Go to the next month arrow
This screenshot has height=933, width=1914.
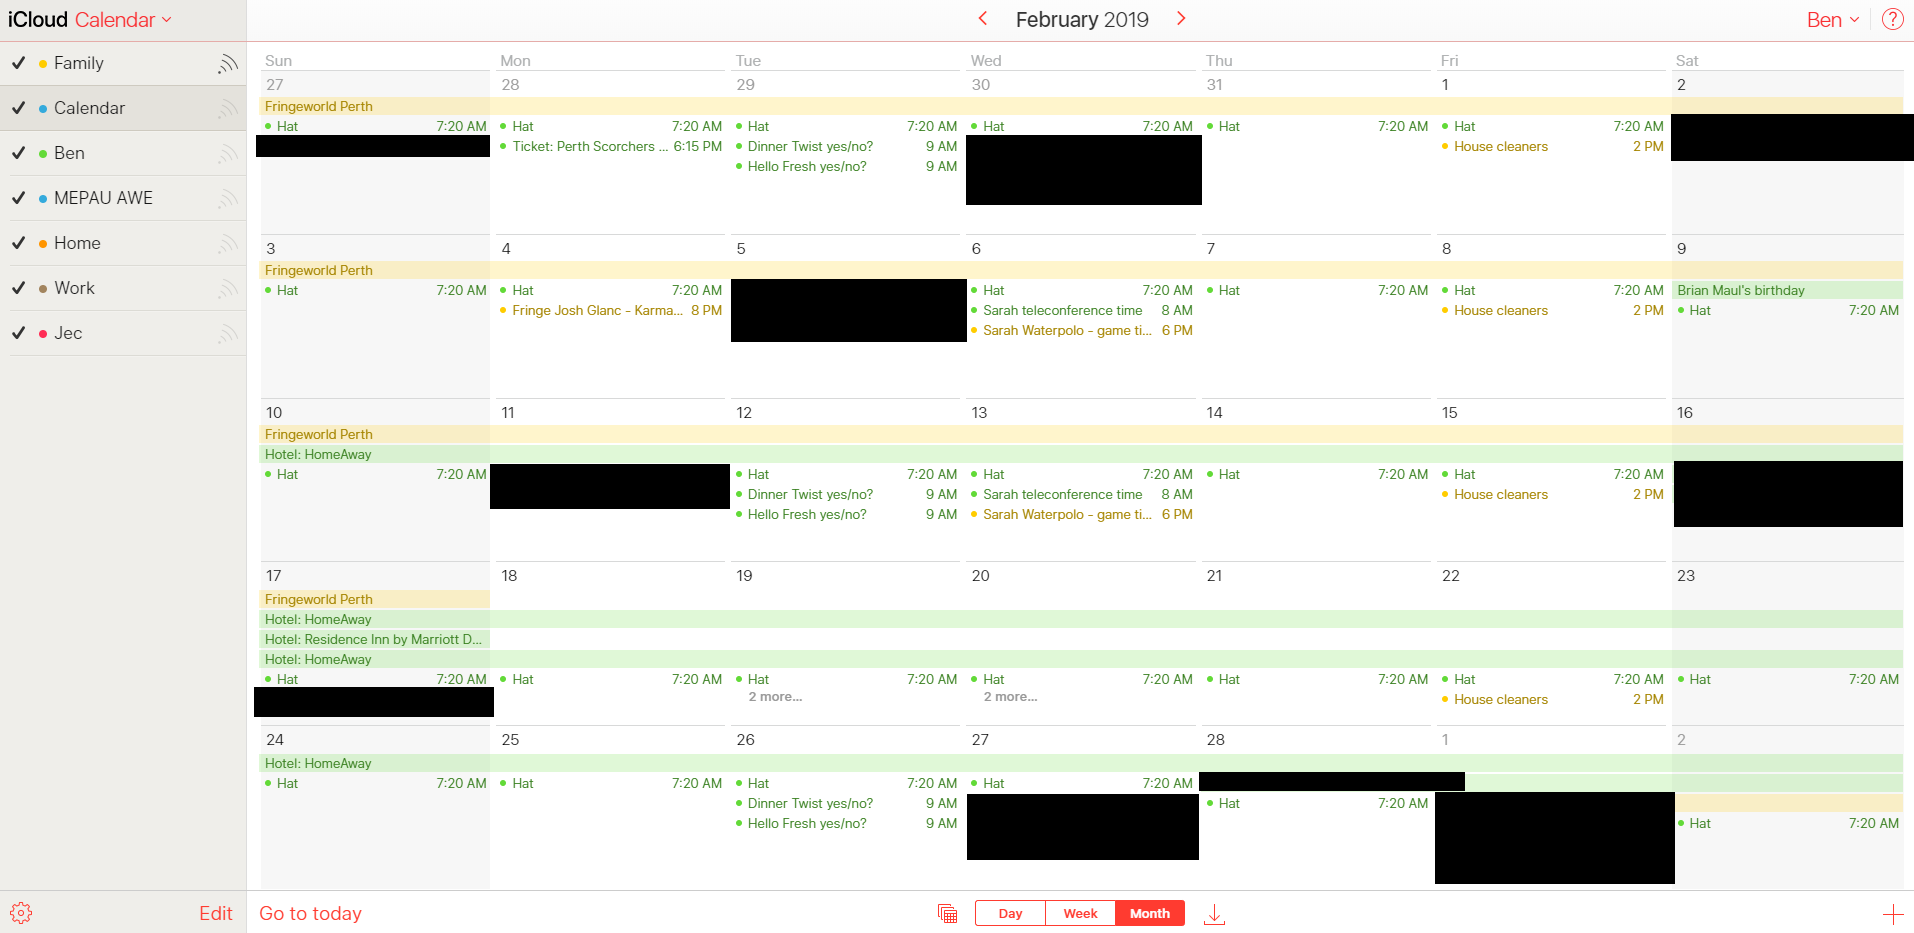(1181, 19)
